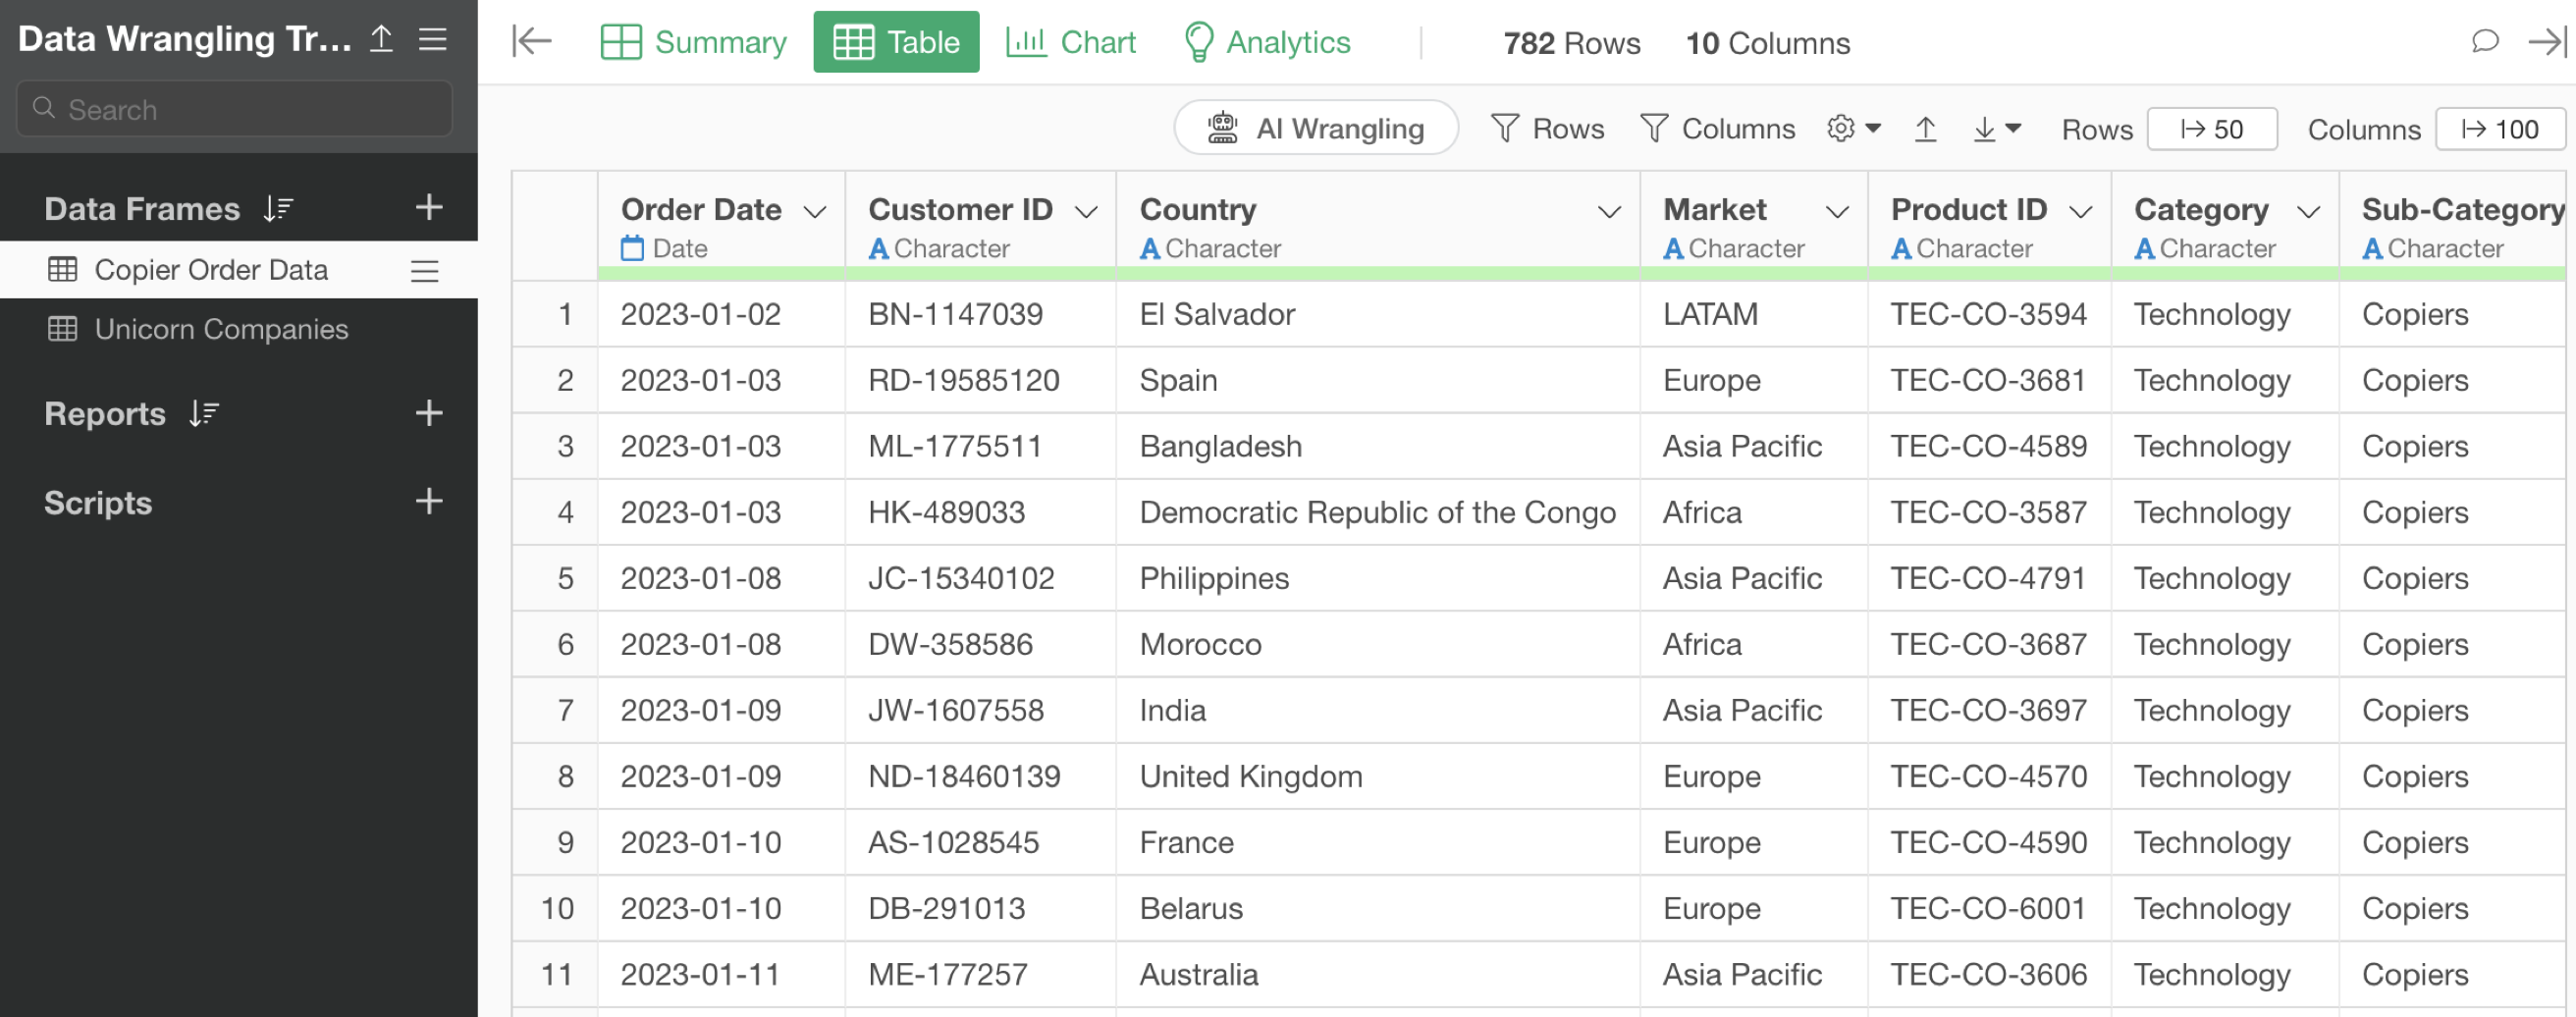Launch AI Wrangling
Screen dimensions: 2576x1017
click(x=1315, y=128)
